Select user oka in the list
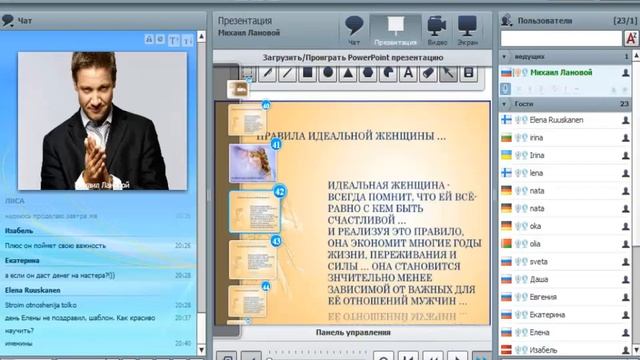The height and width of the screenshot is (360, 640). (x=565, y=226)
